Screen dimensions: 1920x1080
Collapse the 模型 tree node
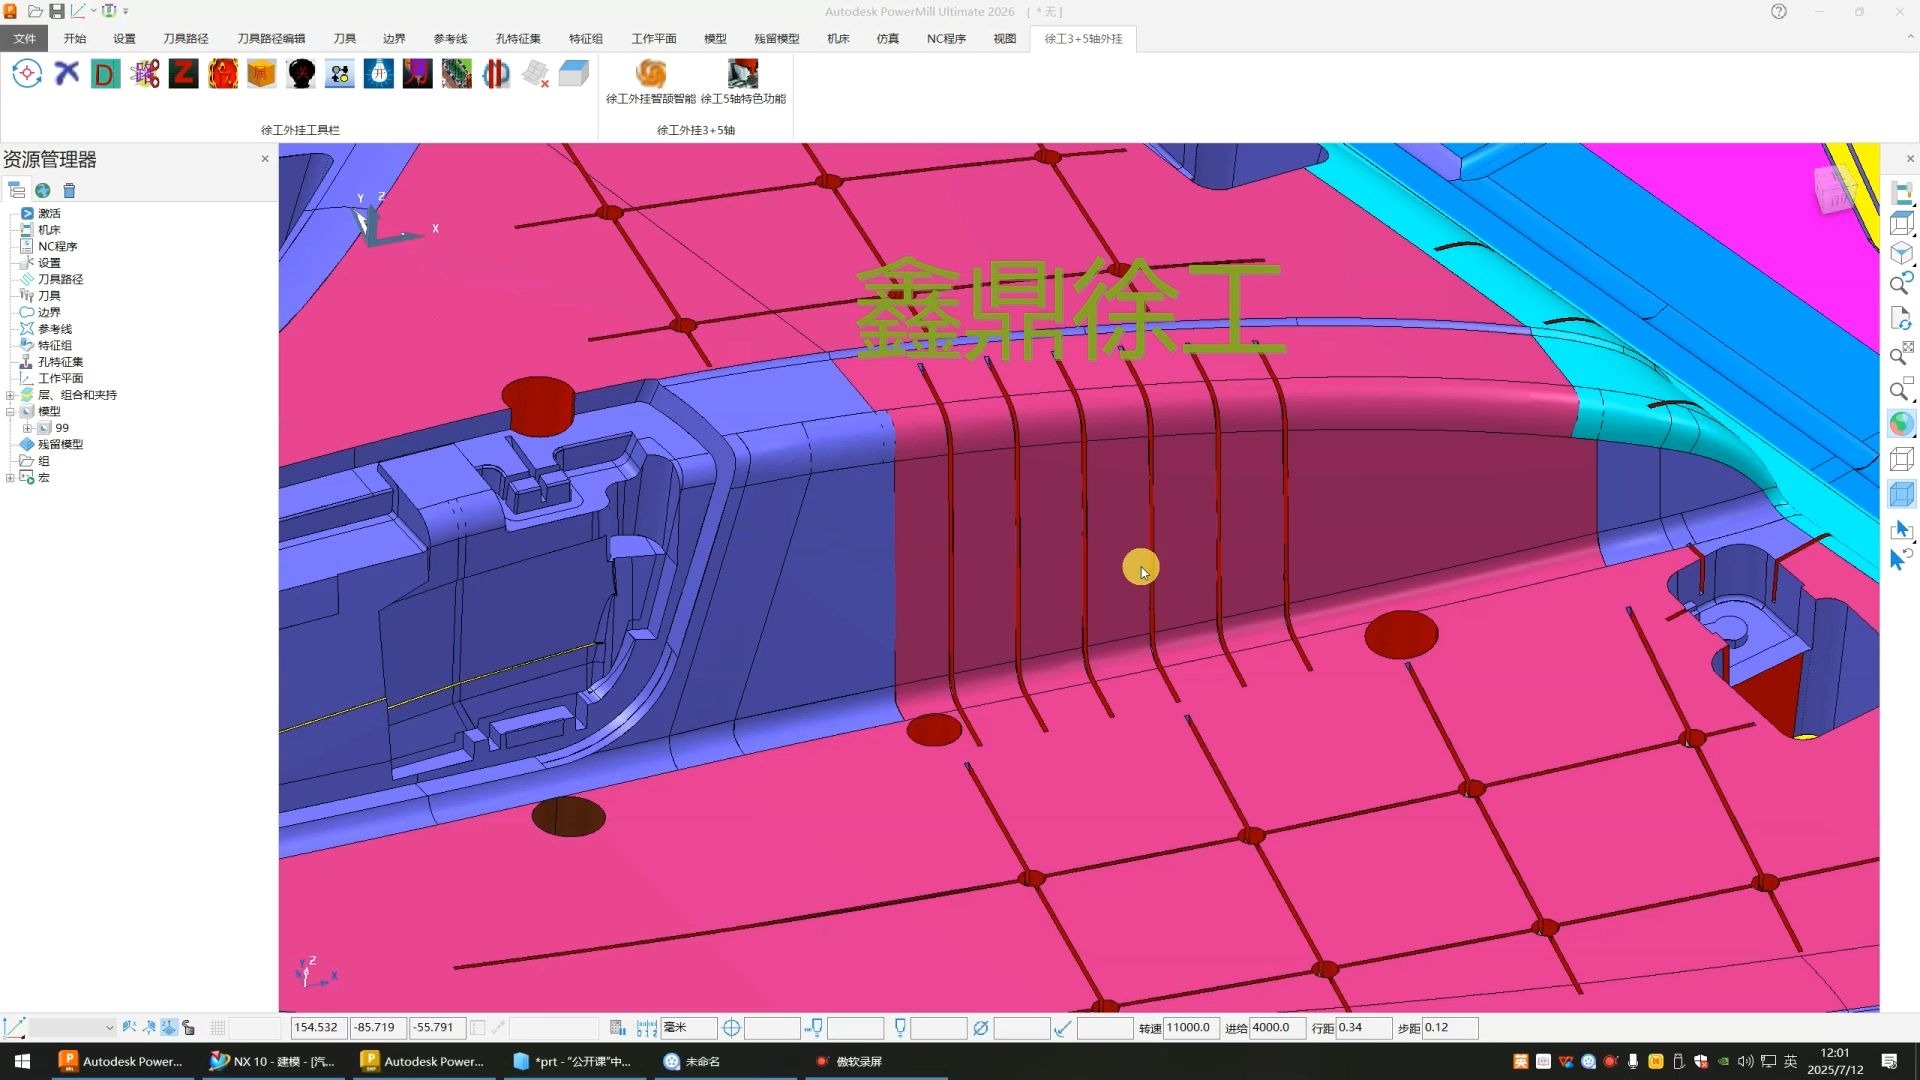(x=10, y=411)
